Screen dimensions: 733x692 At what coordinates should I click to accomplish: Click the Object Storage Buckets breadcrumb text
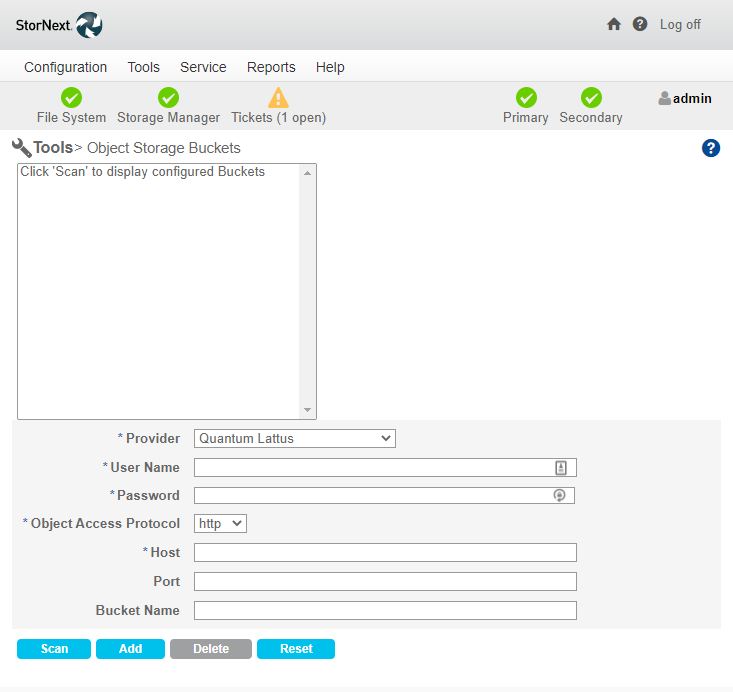164,148
